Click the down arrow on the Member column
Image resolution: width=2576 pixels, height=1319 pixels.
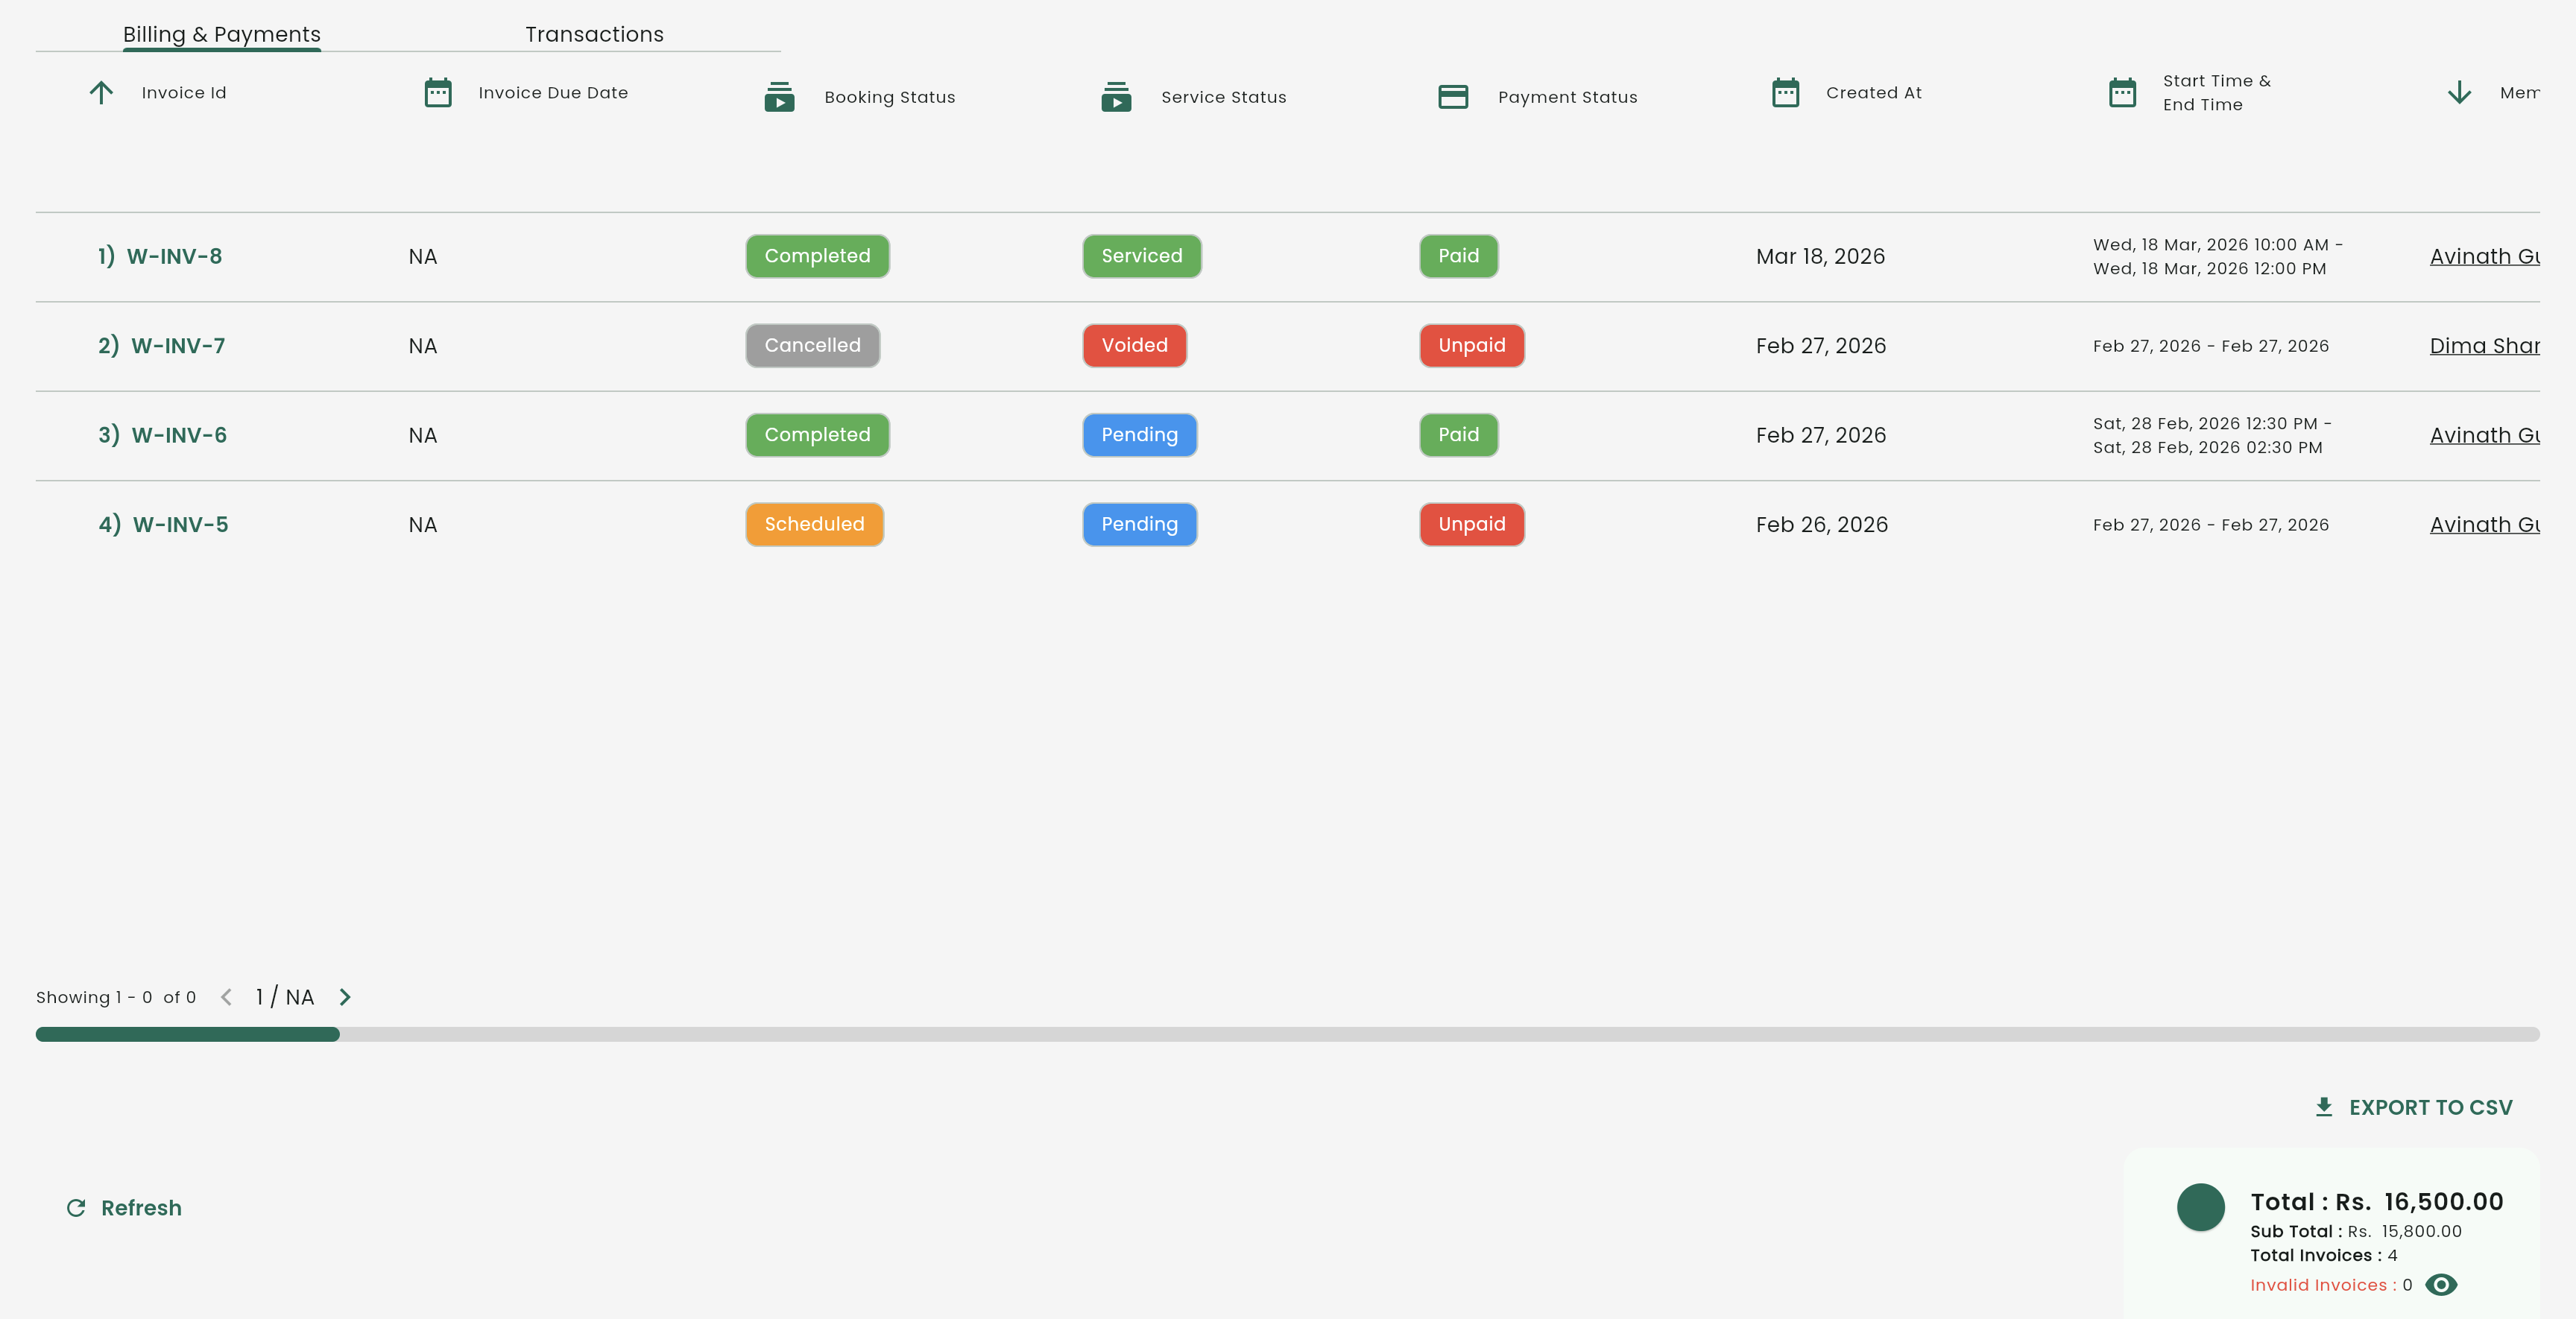(x=2459, y=93)
